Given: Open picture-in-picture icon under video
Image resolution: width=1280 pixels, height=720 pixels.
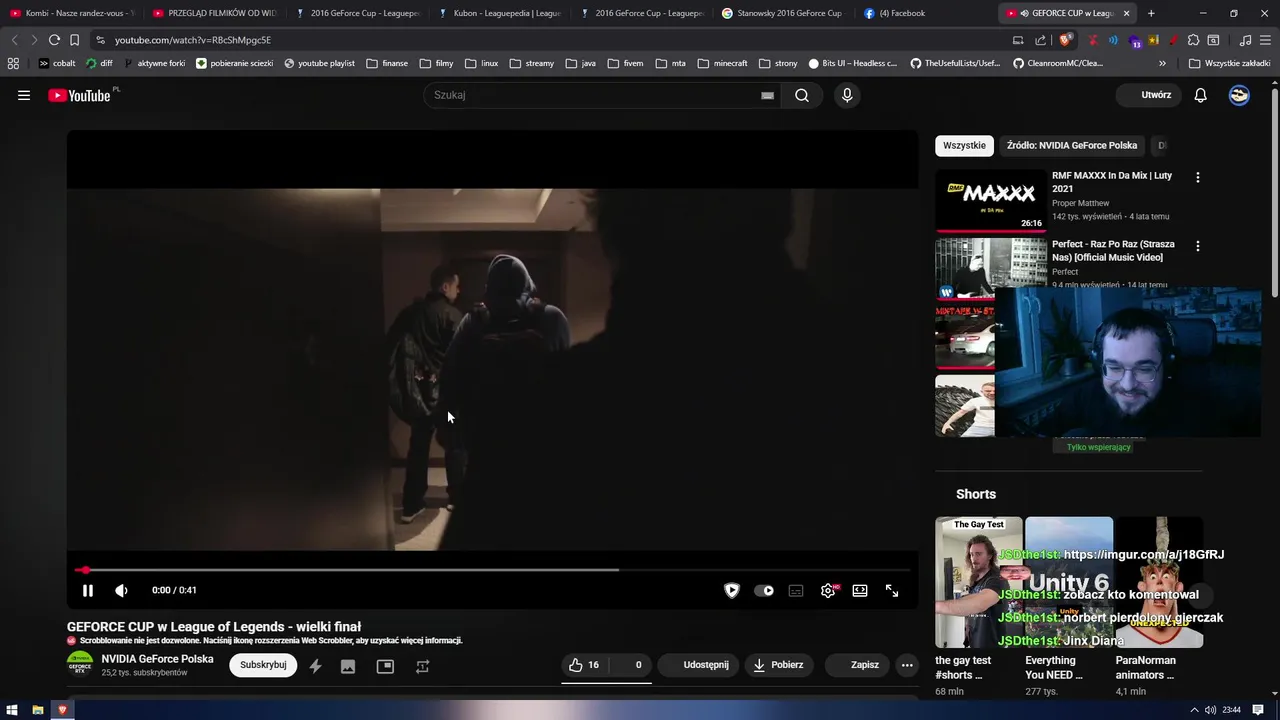Looking at the screenshot, I should tap(385, 666).
